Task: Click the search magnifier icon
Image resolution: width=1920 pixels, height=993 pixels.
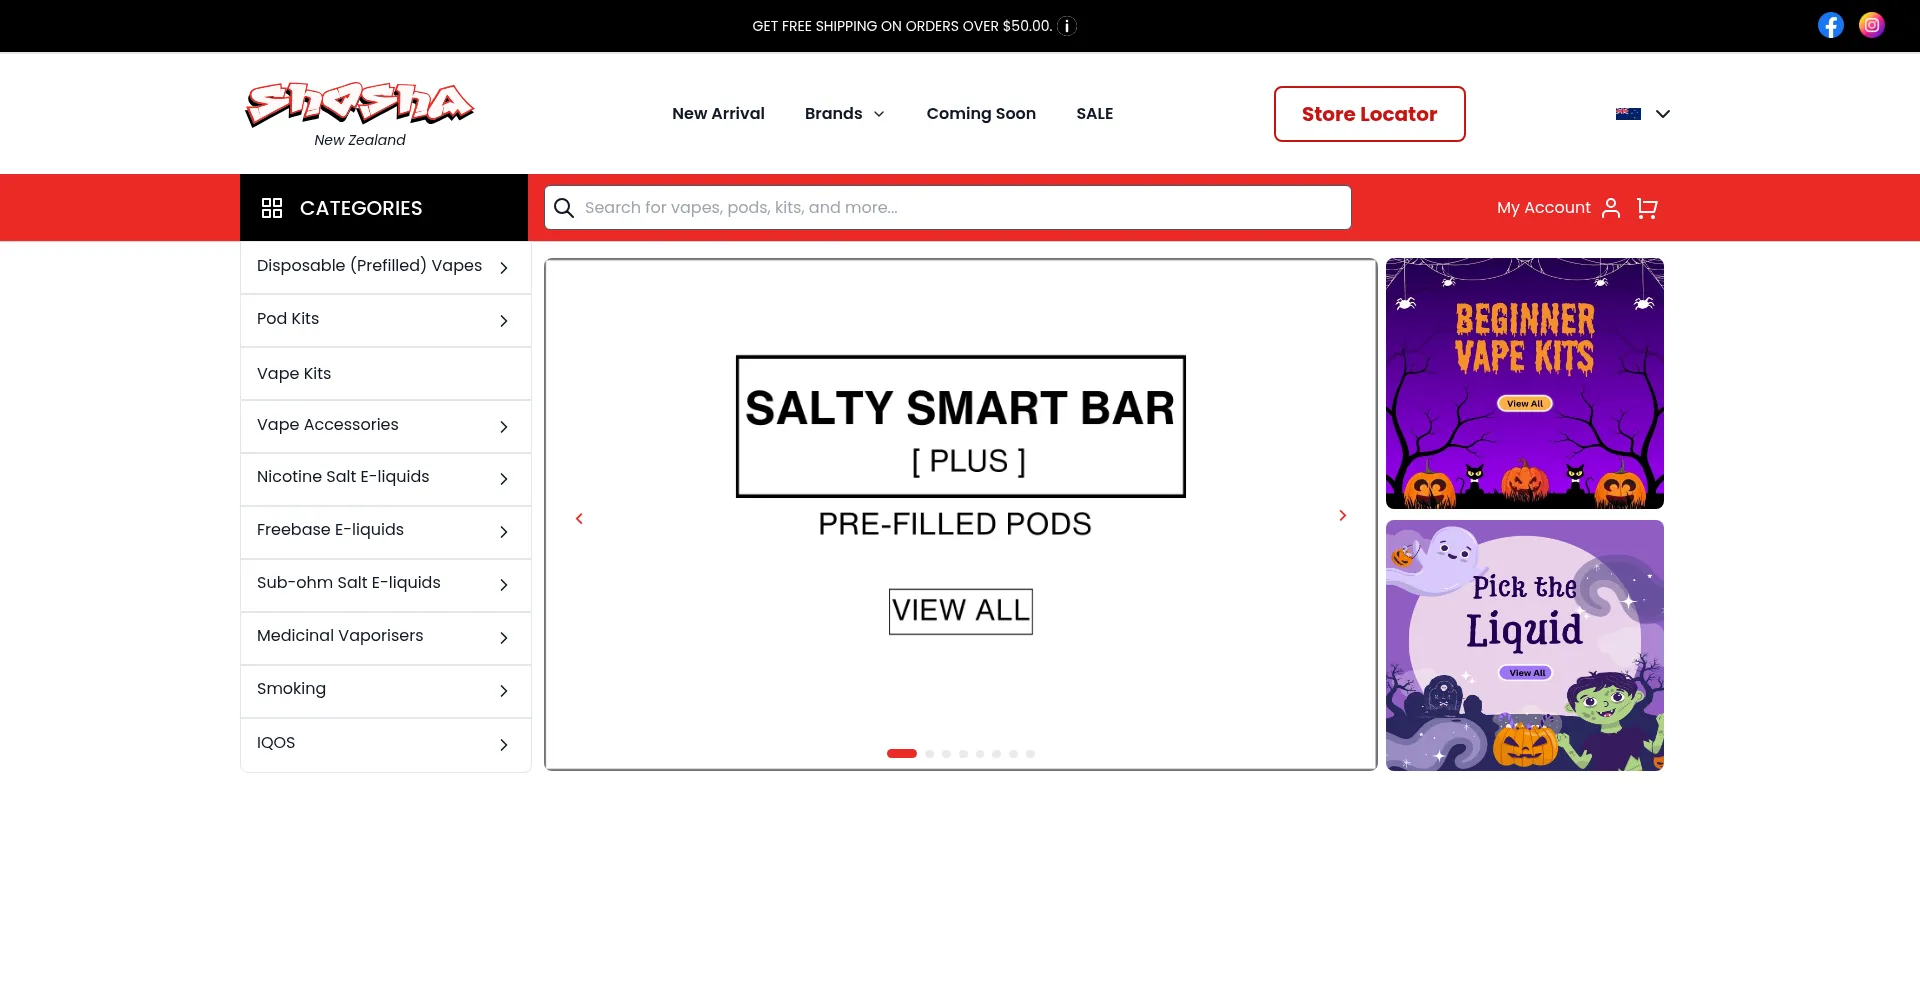Action: click(564, 208)
